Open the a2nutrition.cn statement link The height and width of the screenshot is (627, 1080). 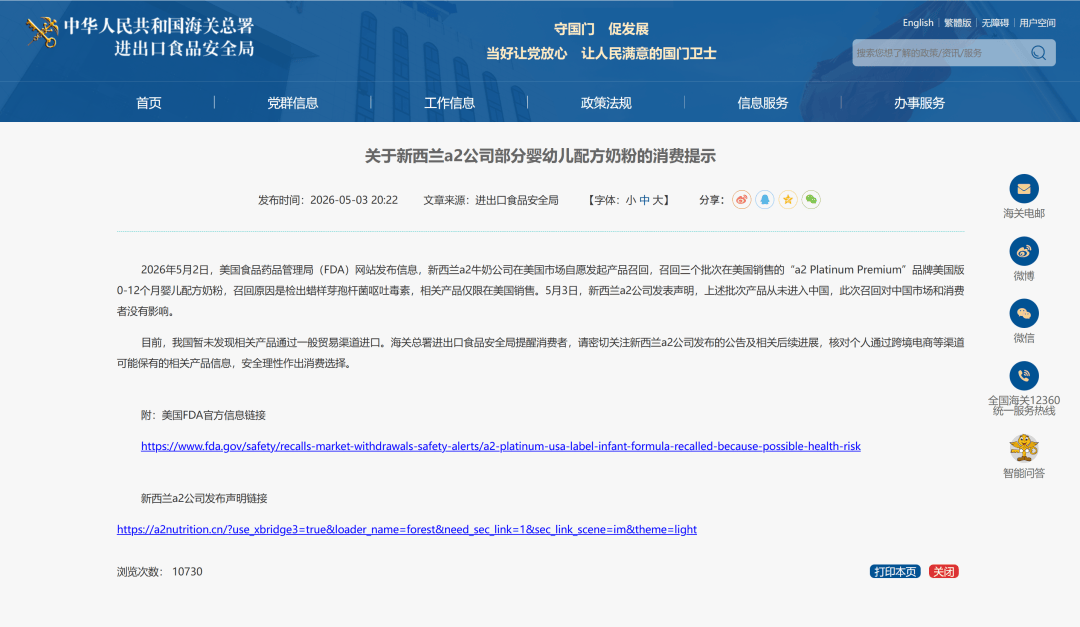pyautogui.click(x=406, y=529)
